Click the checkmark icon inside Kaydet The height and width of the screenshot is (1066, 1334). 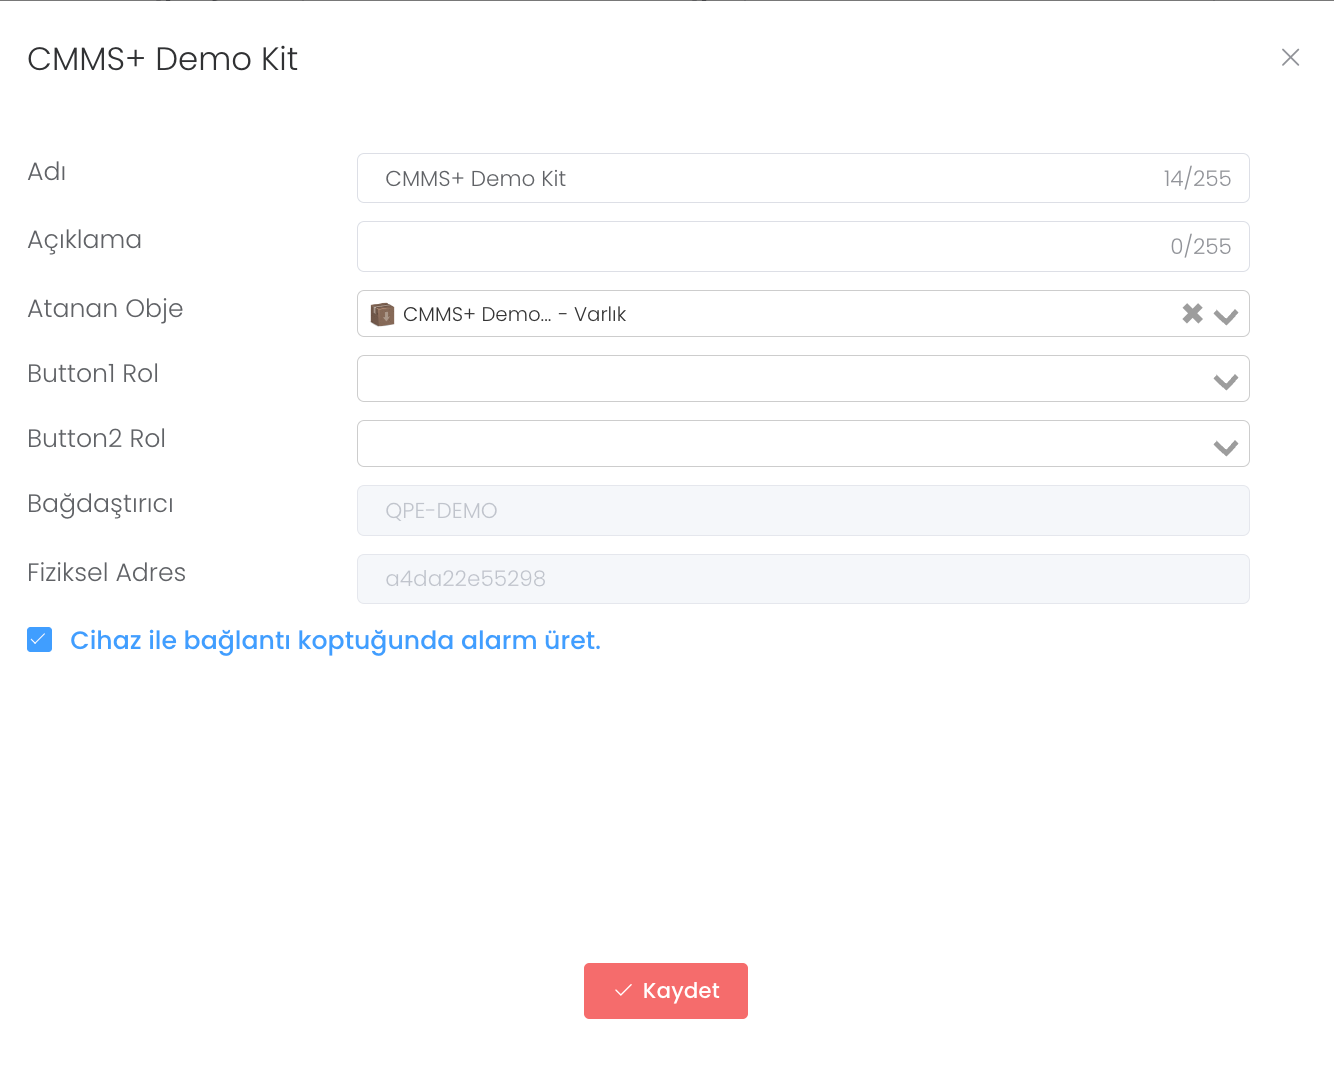(623, 991)
